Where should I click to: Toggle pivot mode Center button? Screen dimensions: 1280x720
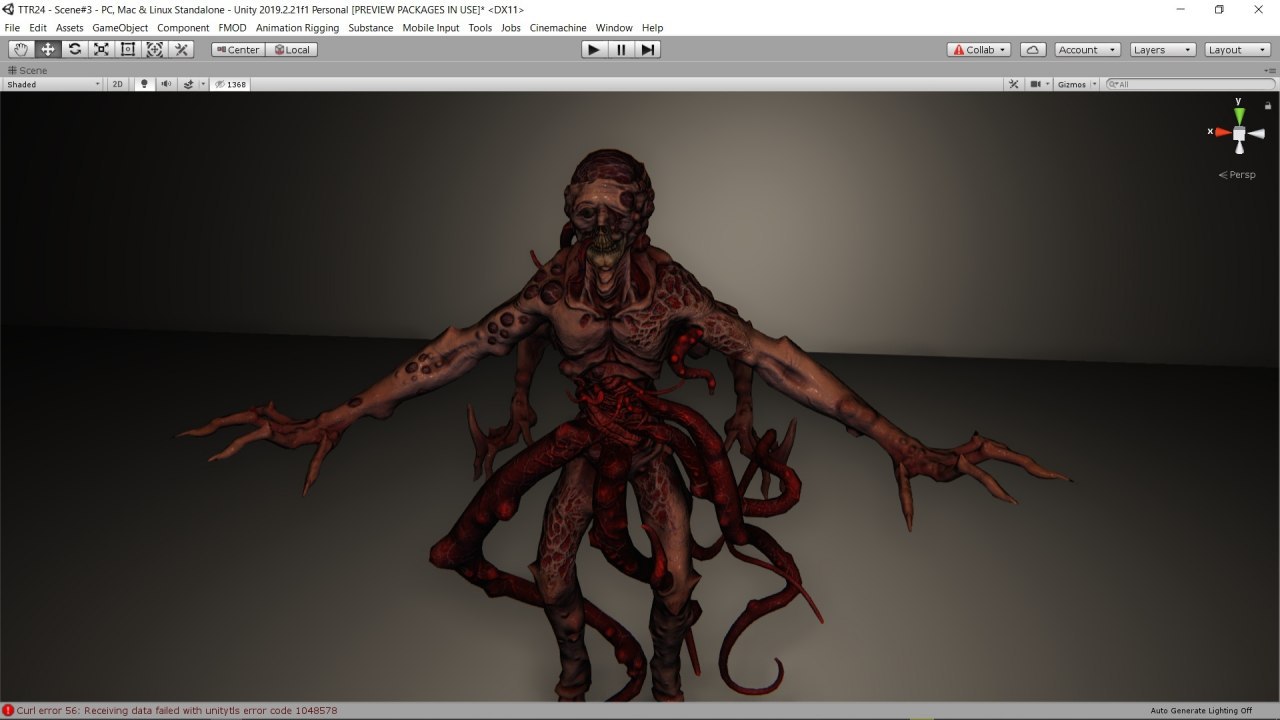pyautogui.click(x=238, y=49)
